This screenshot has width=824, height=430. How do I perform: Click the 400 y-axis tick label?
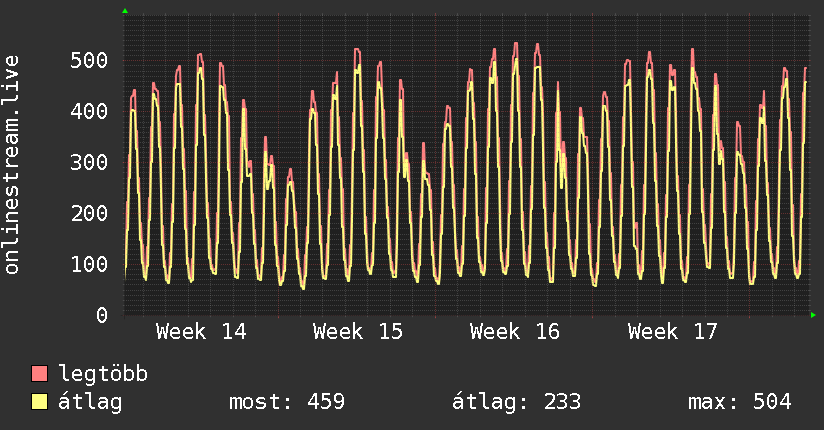pyautogui.click(x=89, y=111)
